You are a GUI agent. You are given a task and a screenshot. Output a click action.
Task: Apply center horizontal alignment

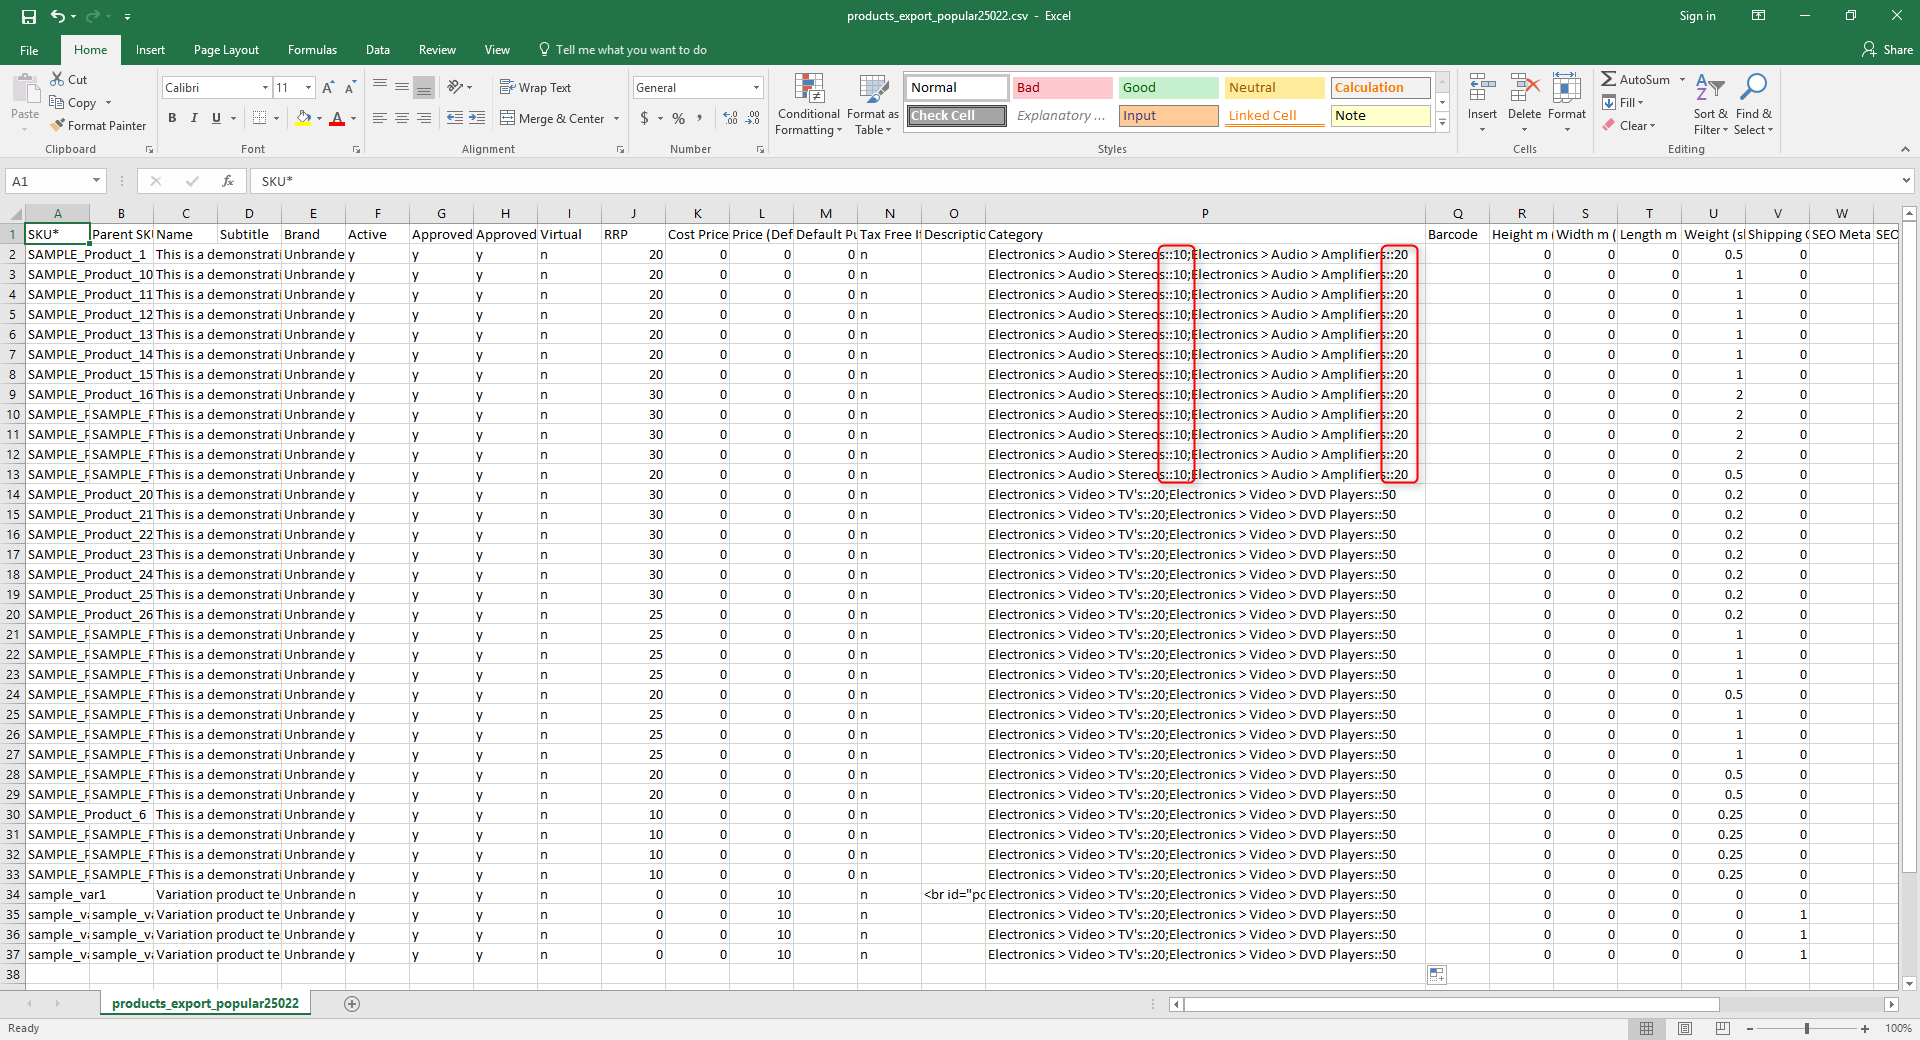coord(402,118)
